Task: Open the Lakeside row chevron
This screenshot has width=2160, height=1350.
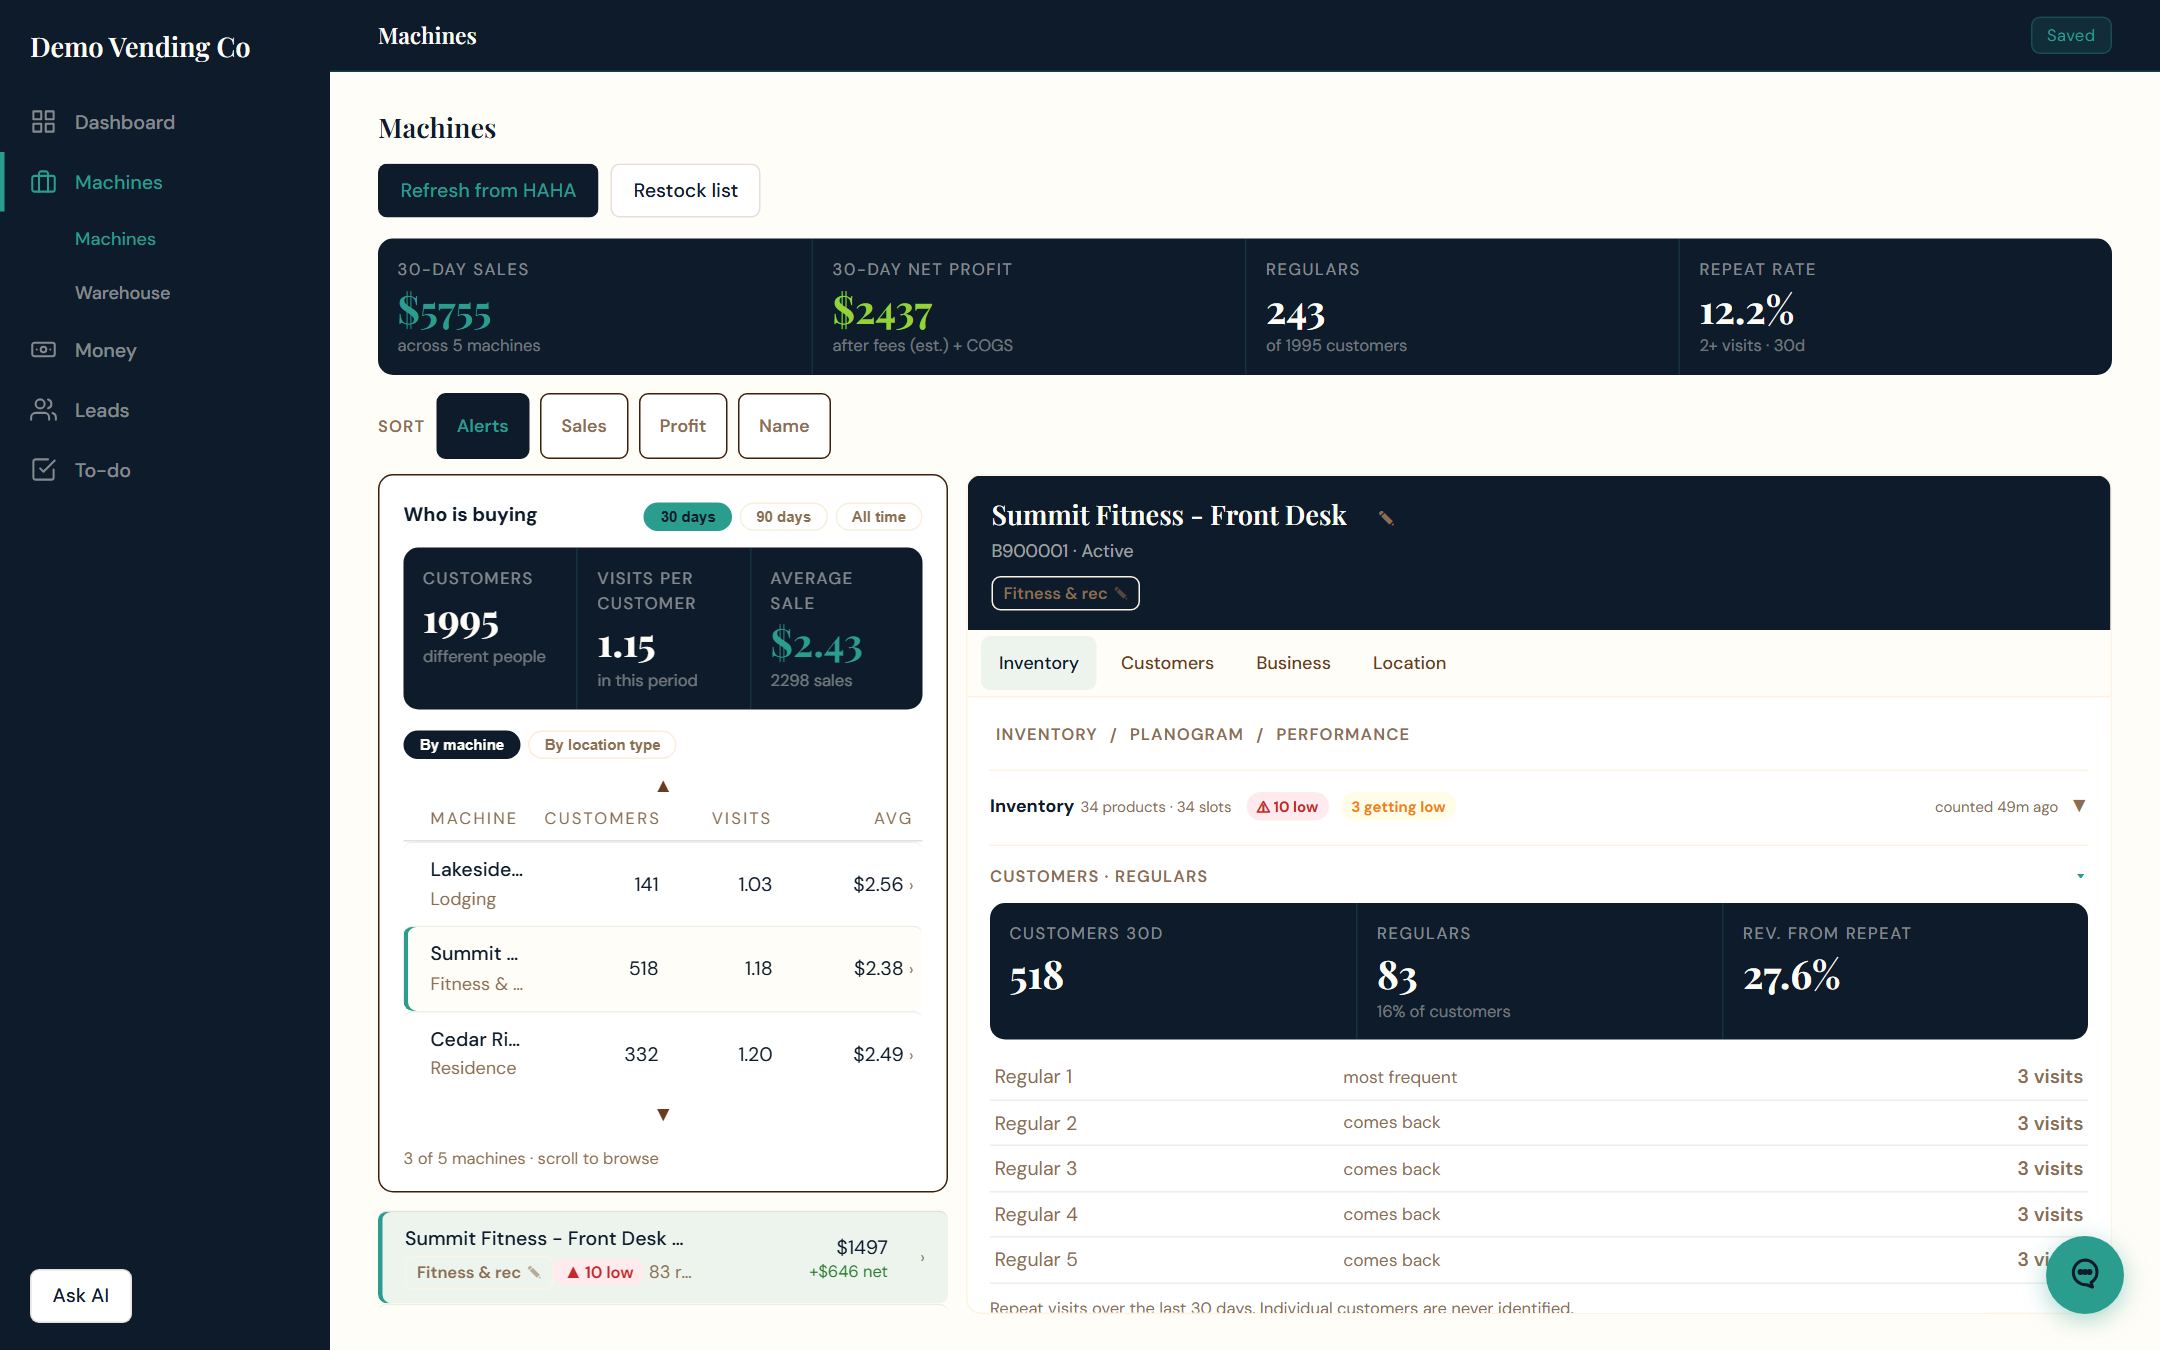Action: click(x=911, y=885)
